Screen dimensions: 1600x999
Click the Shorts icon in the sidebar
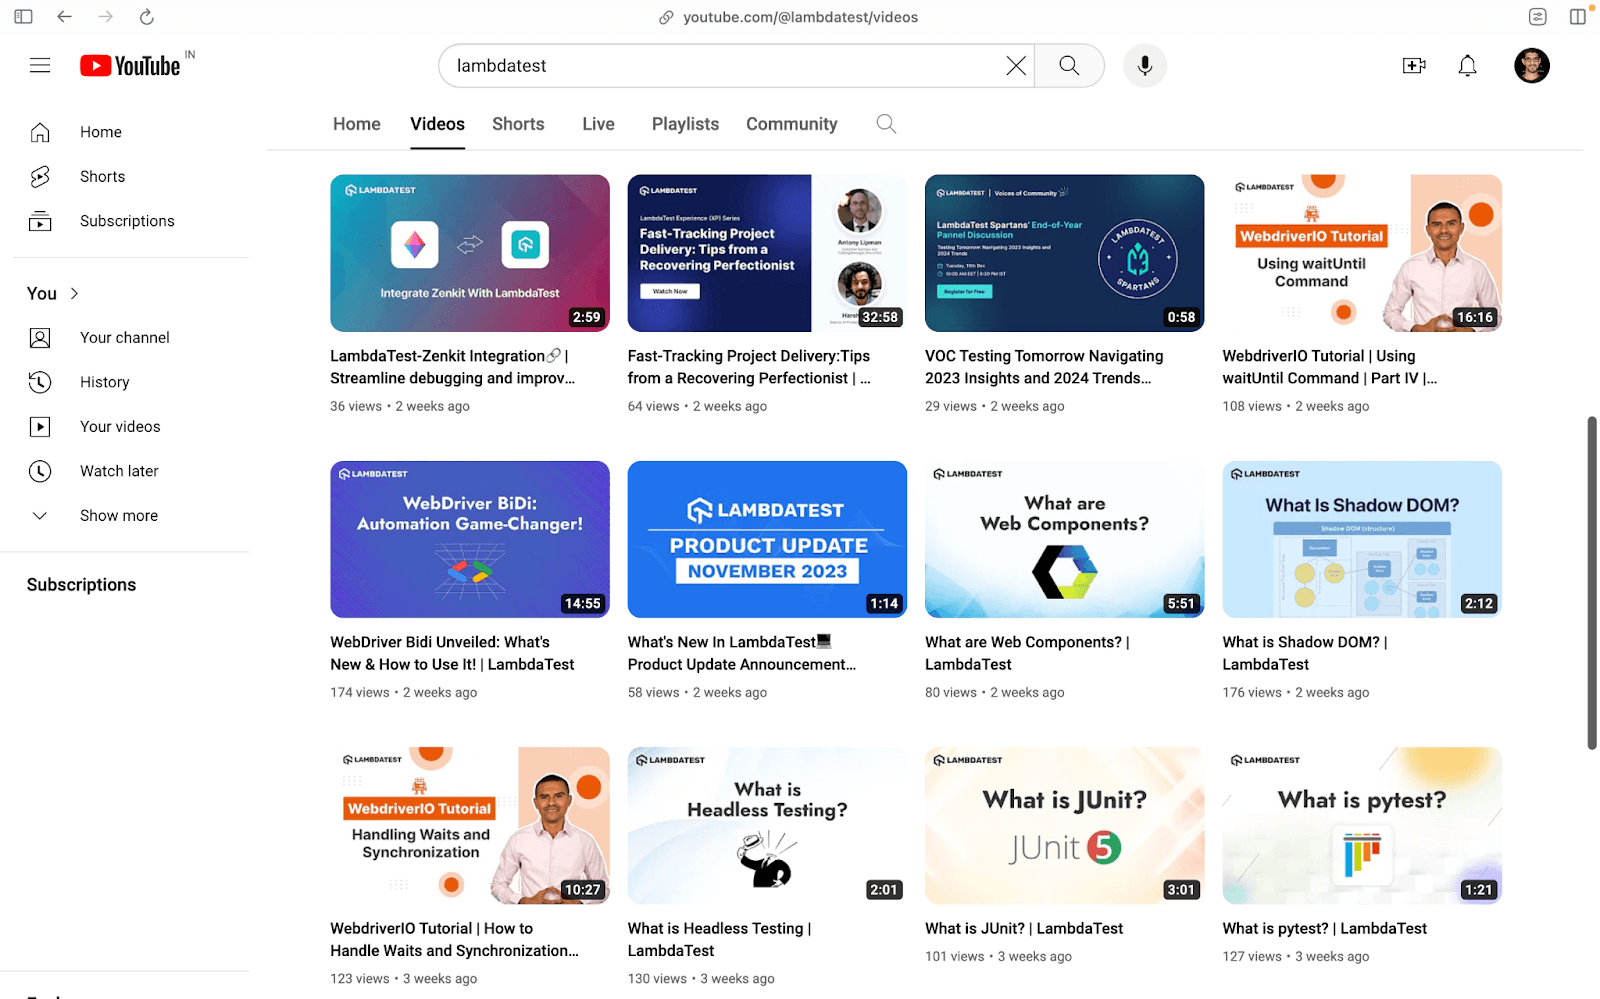click(40, 177)
